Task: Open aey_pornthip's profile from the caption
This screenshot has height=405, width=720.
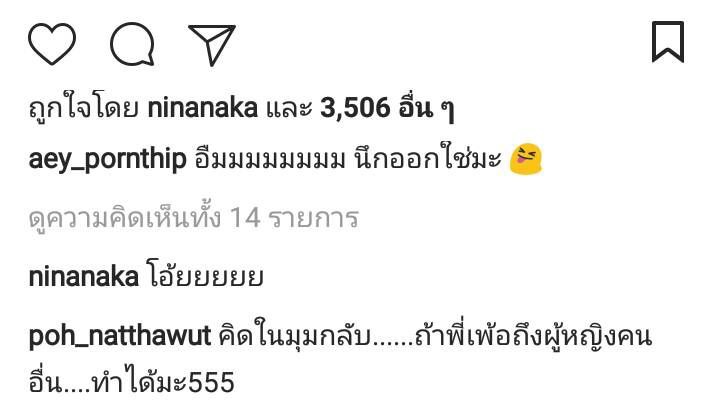Action: pyautogui.click(x=107, y=160)
